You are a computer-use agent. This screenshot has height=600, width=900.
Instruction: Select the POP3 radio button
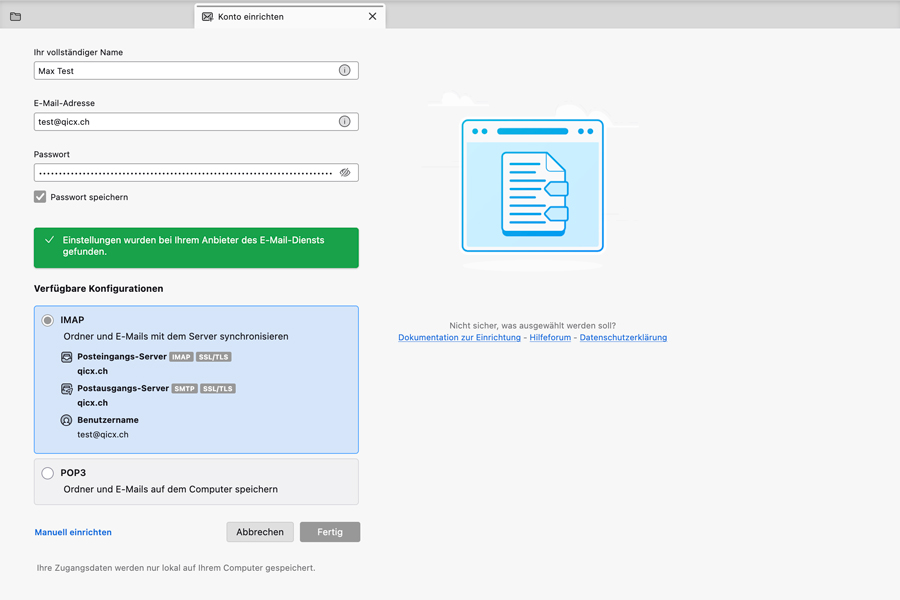point(47,473)
